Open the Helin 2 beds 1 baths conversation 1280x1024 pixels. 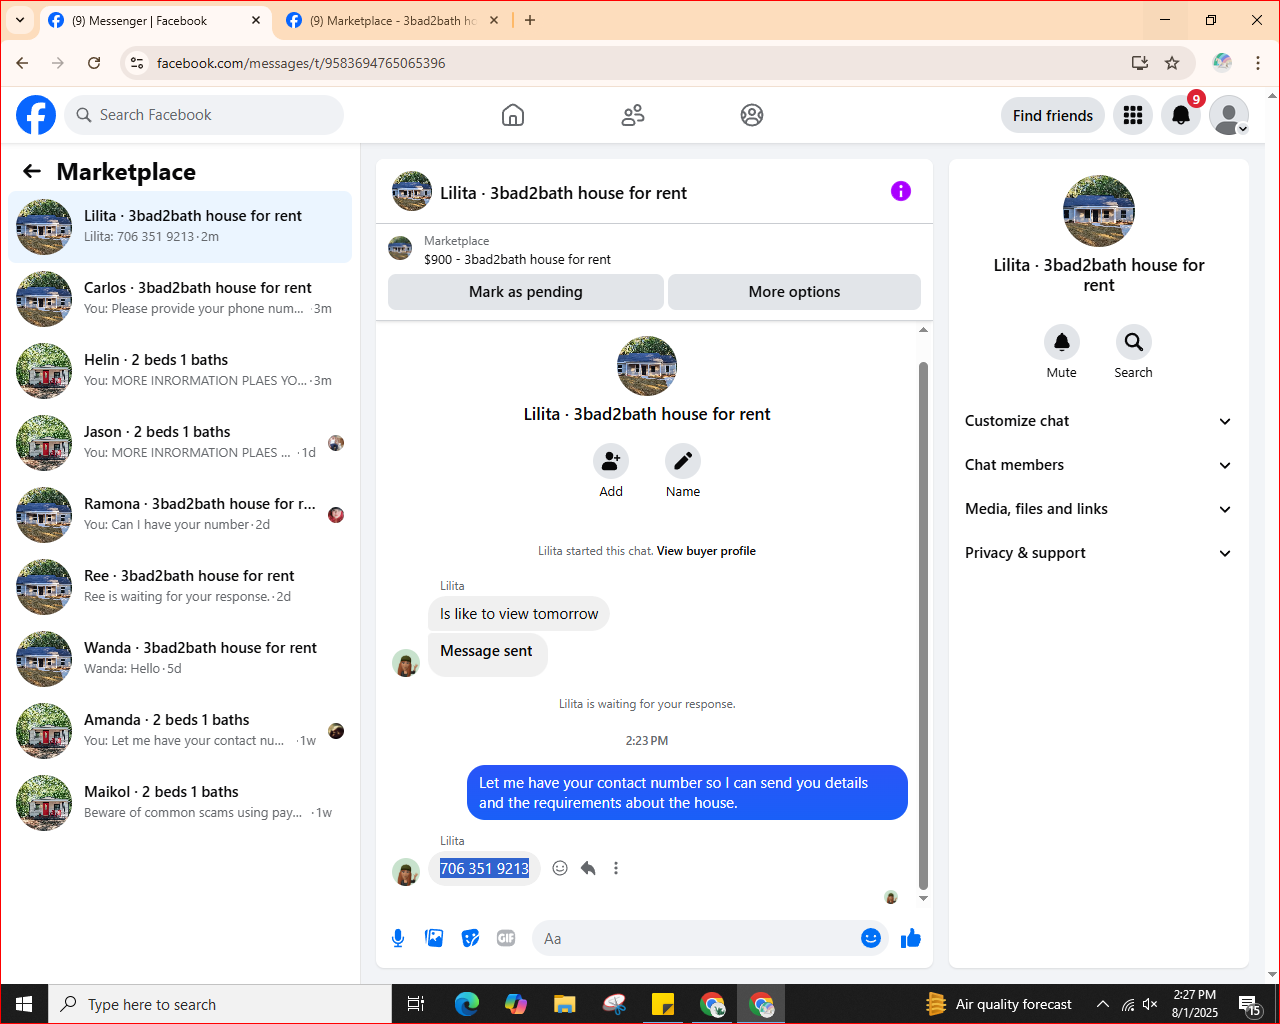tap(180, 371)
